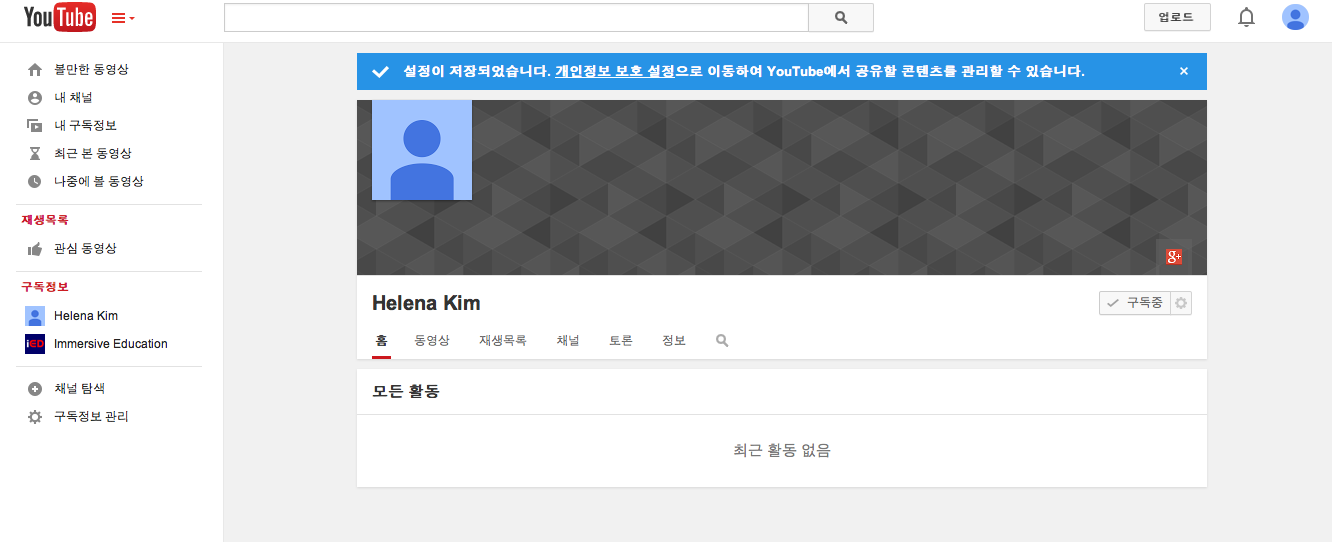This screenshot has width=1332, height=542.
Task: Click the magnifier search button
Action: click(x=841, y=17)
